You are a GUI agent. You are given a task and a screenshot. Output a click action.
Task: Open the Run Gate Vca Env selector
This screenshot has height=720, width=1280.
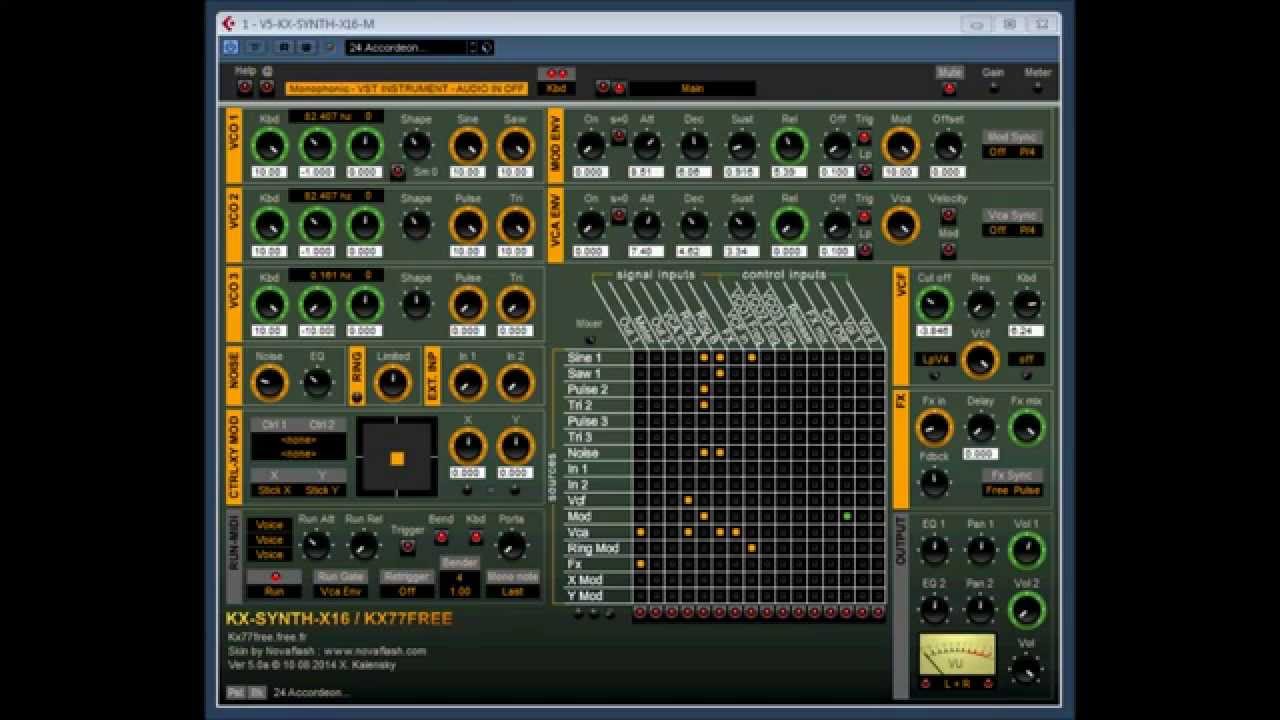pos(341,591)
